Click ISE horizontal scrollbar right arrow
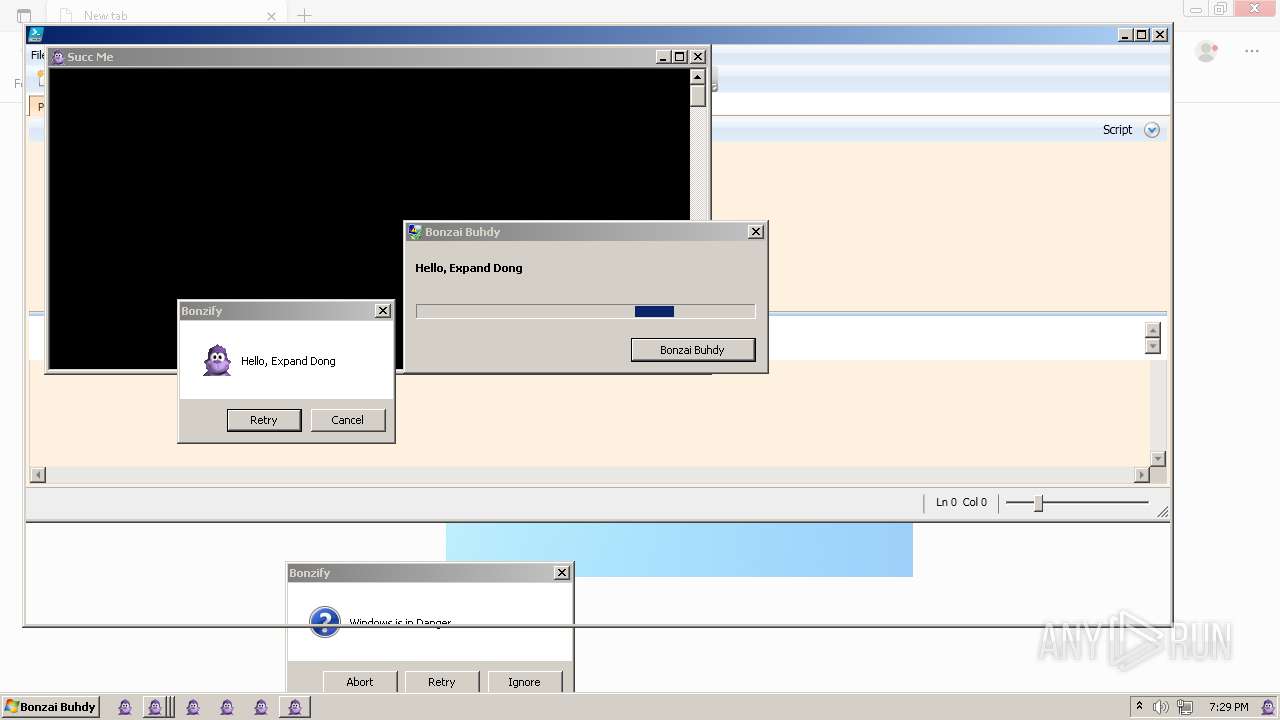This screenshot has height=720, width=1280. point(1141,475)
